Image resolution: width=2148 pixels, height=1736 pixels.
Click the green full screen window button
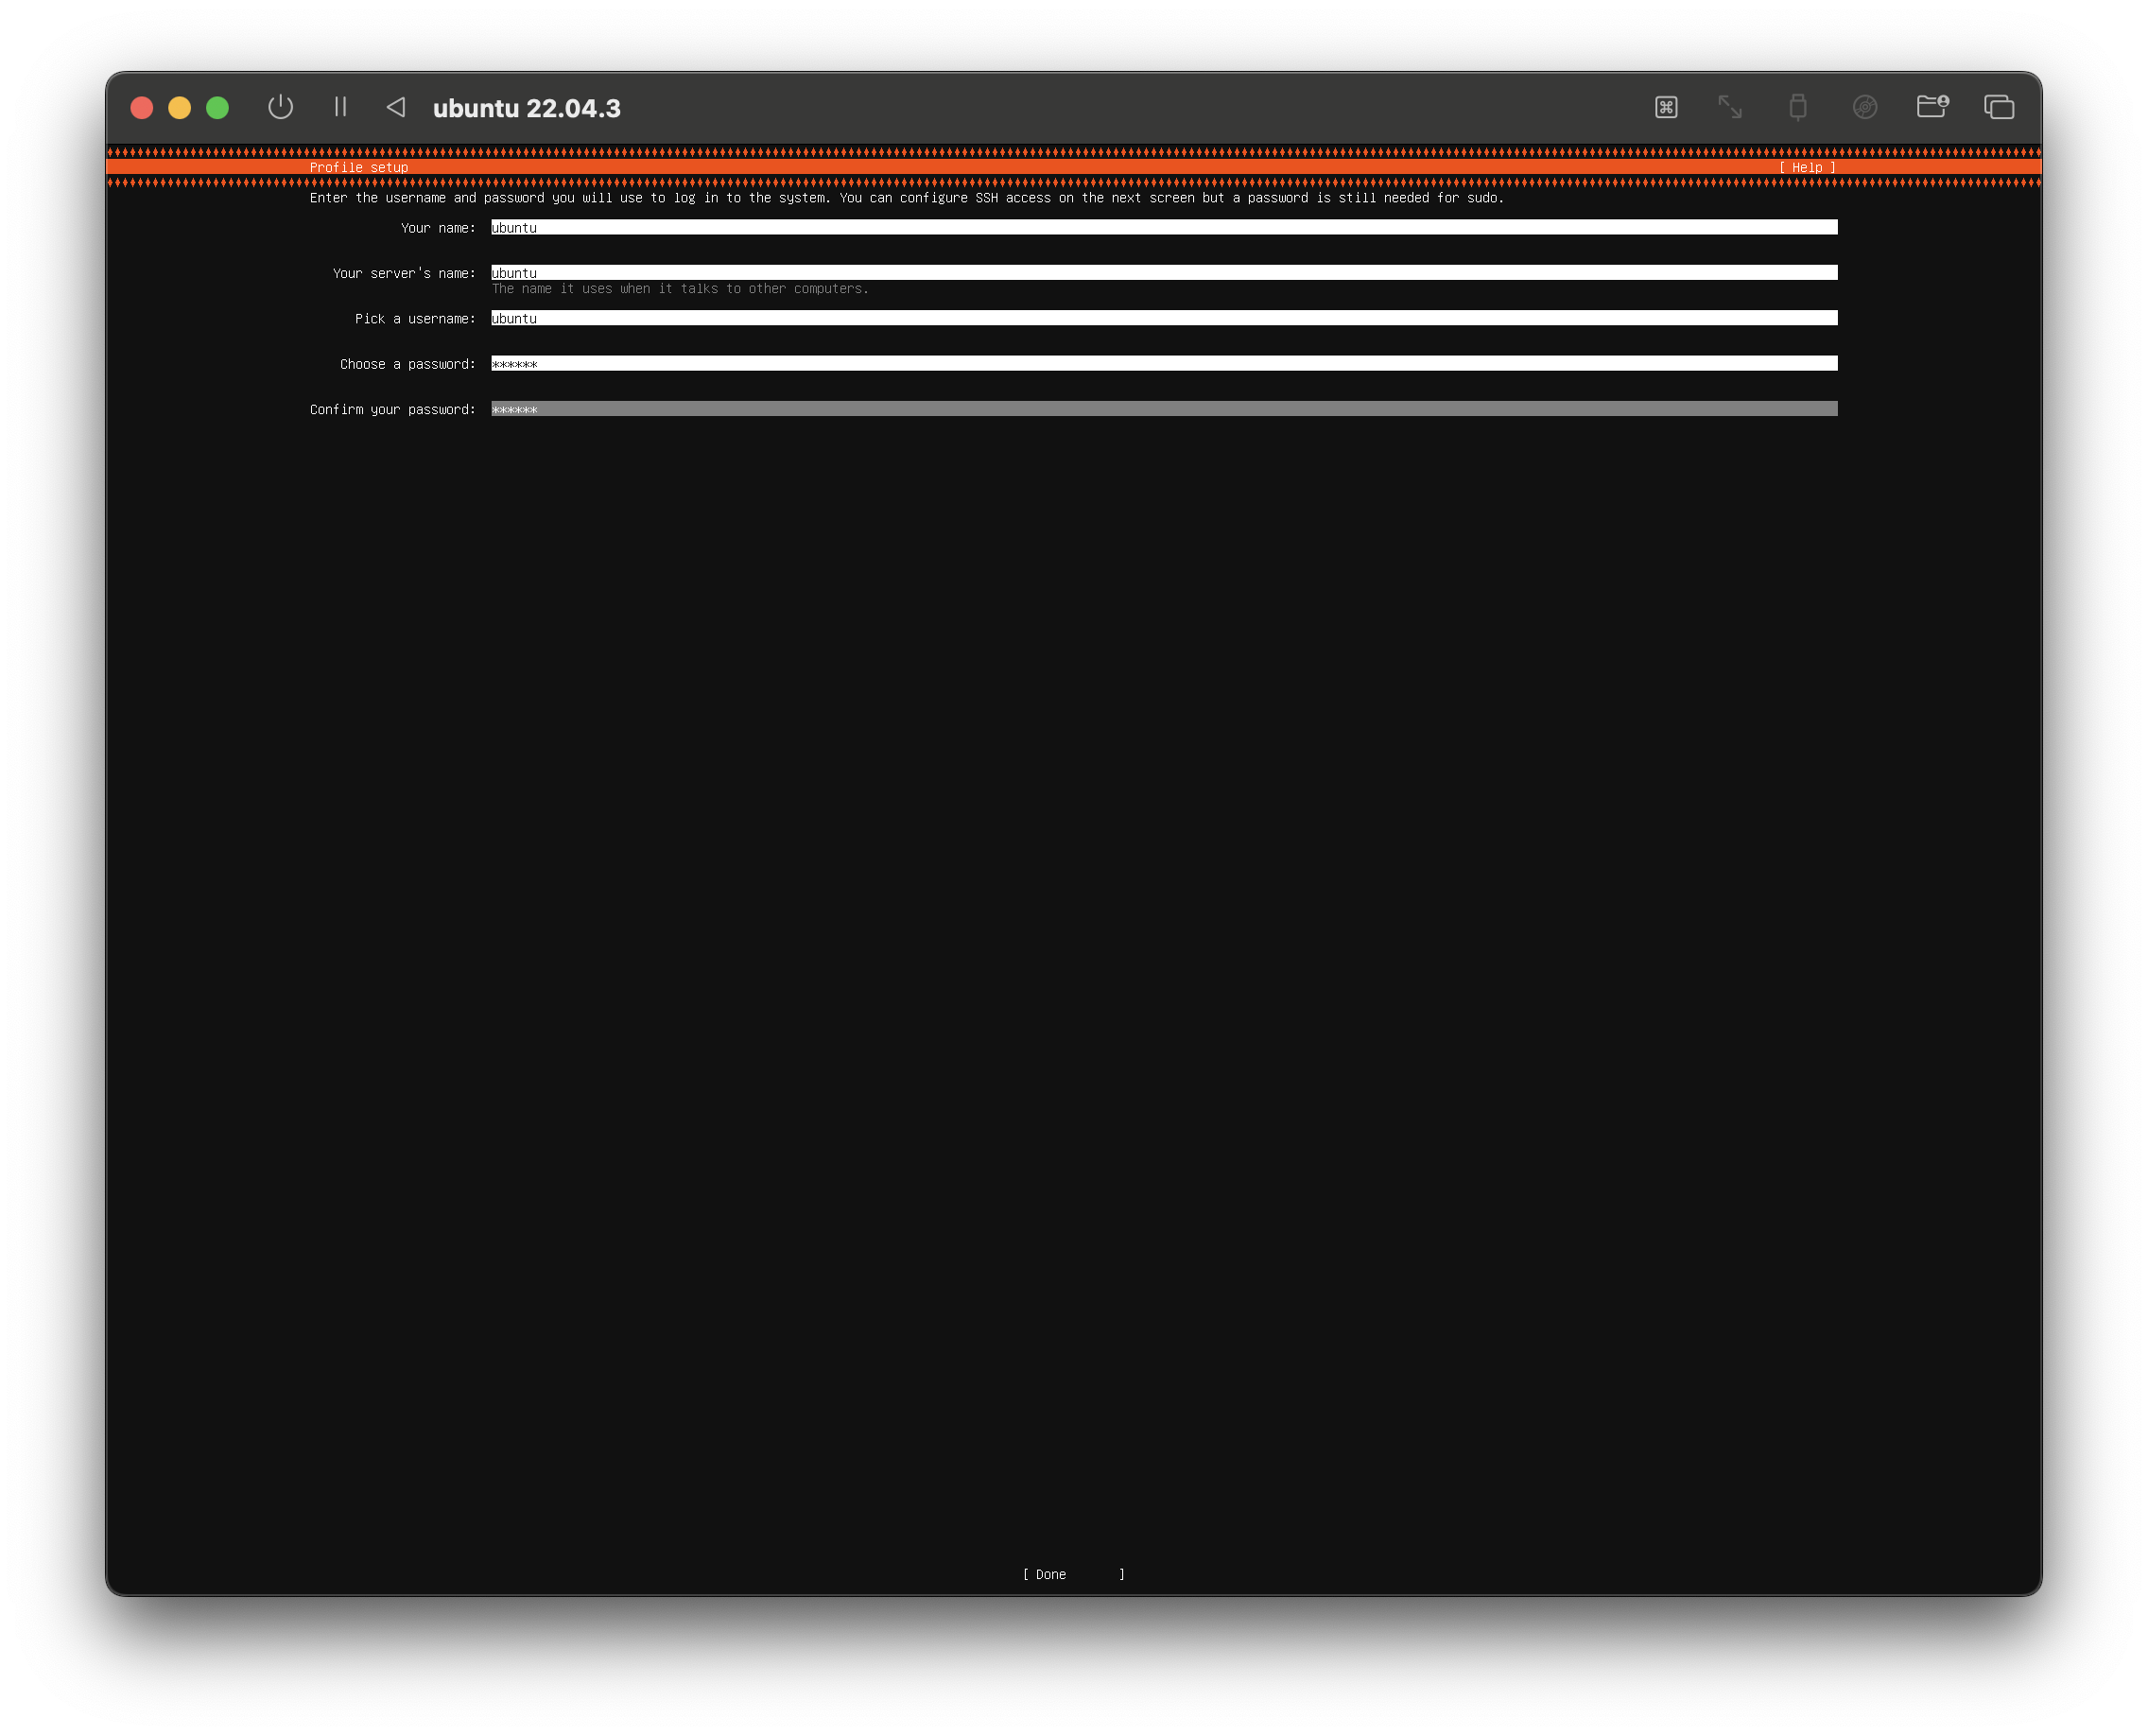[x=217, y=108]
